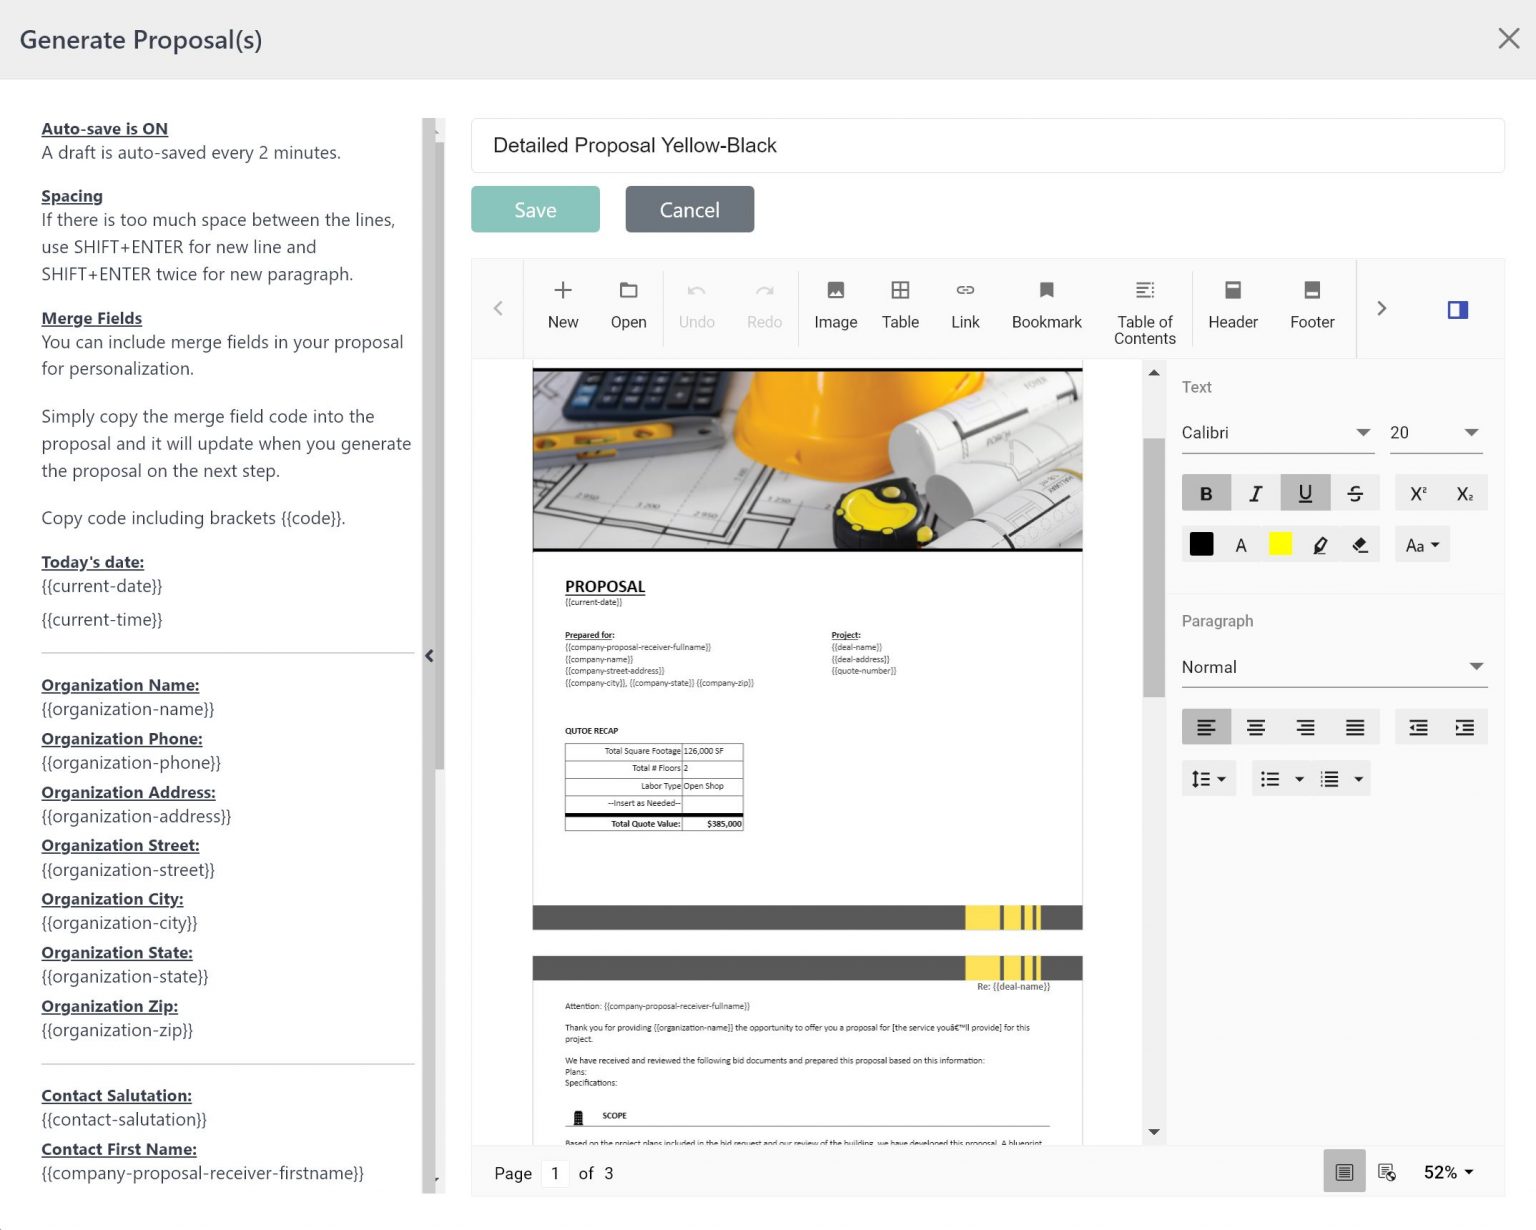
Task: Insert a Link using the toolbar
Action: (965, 305)
